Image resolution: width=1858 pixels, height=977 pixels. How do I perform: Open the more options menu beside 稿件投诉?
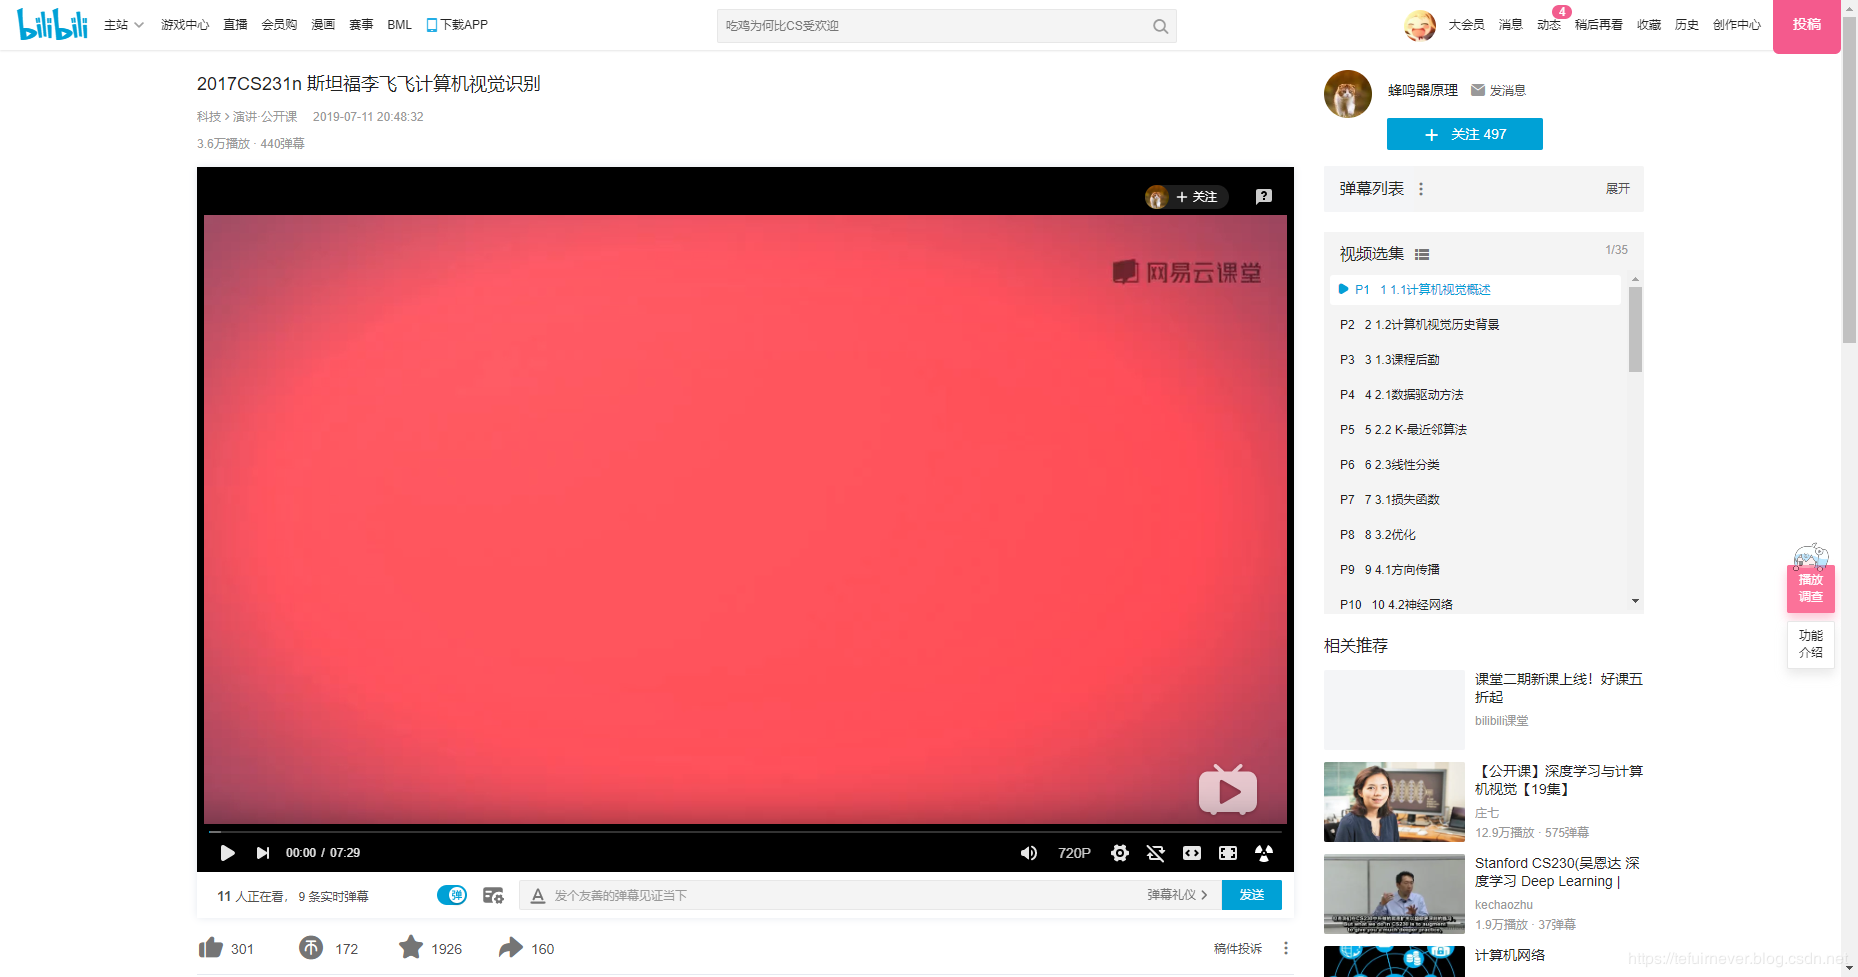click(x=1286, y=948)
